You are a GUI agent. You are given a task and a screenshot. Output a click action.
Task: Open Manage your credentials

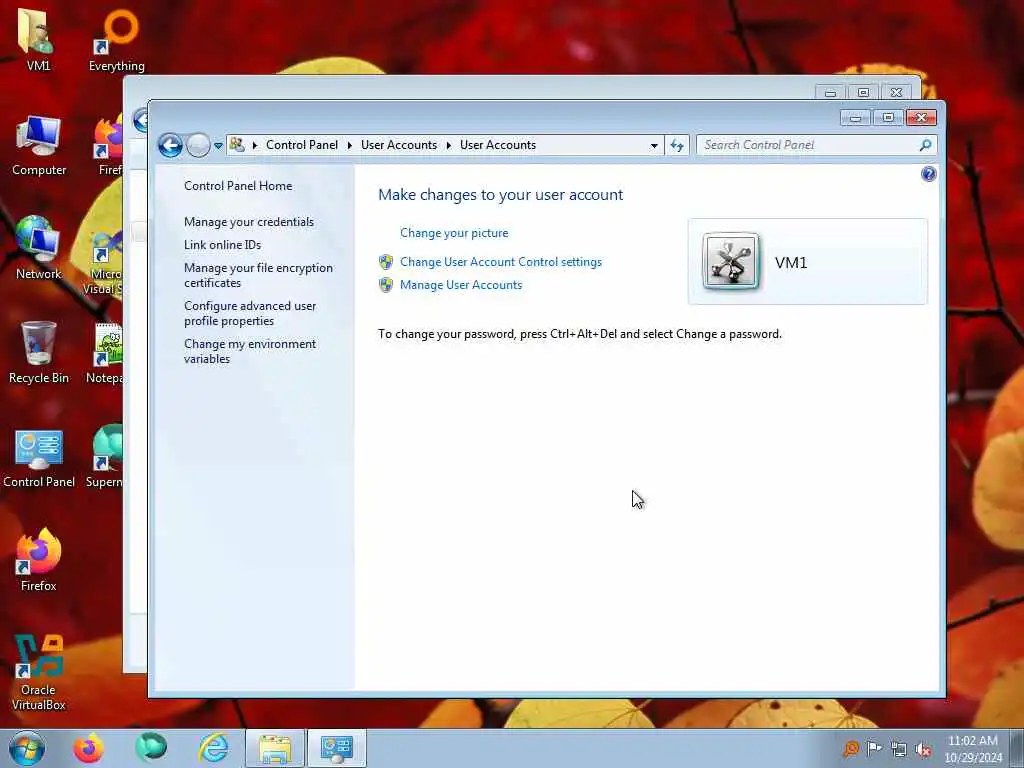pos(249,222)
